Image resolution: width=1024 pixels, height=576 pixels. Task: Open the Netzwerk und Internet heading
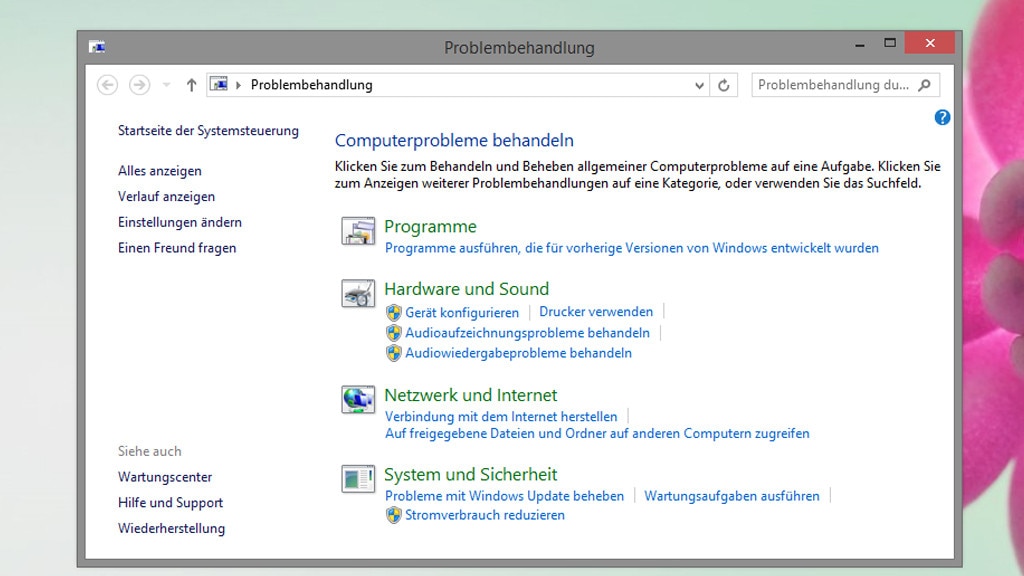coord(470,395)
